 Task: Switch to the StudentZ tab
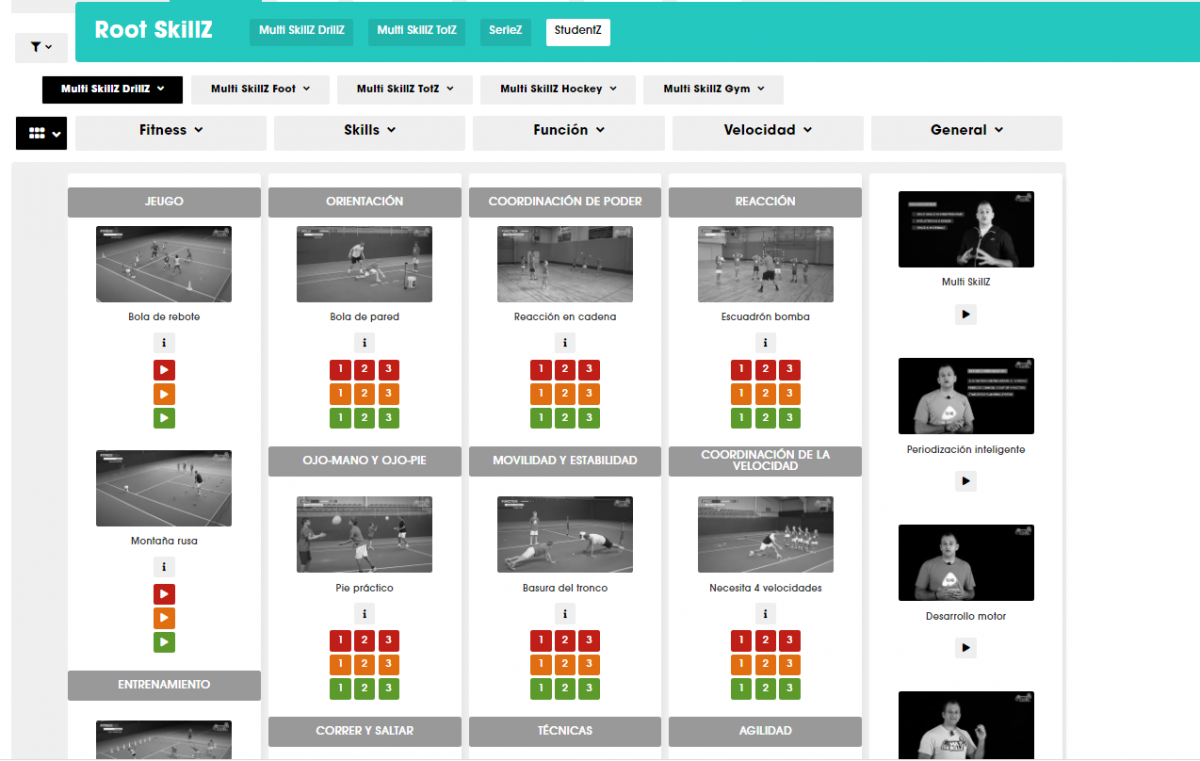(578, 31)
